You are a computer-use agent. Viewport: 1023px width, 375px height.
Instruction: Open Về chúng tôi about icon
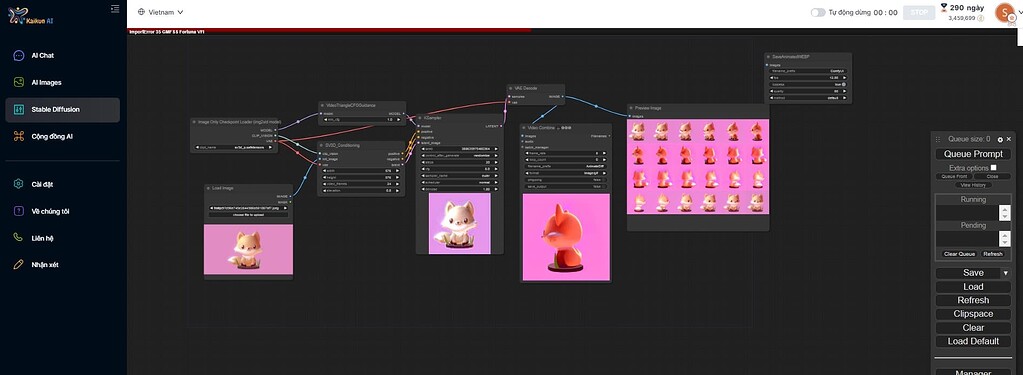[x=19, y=211]
